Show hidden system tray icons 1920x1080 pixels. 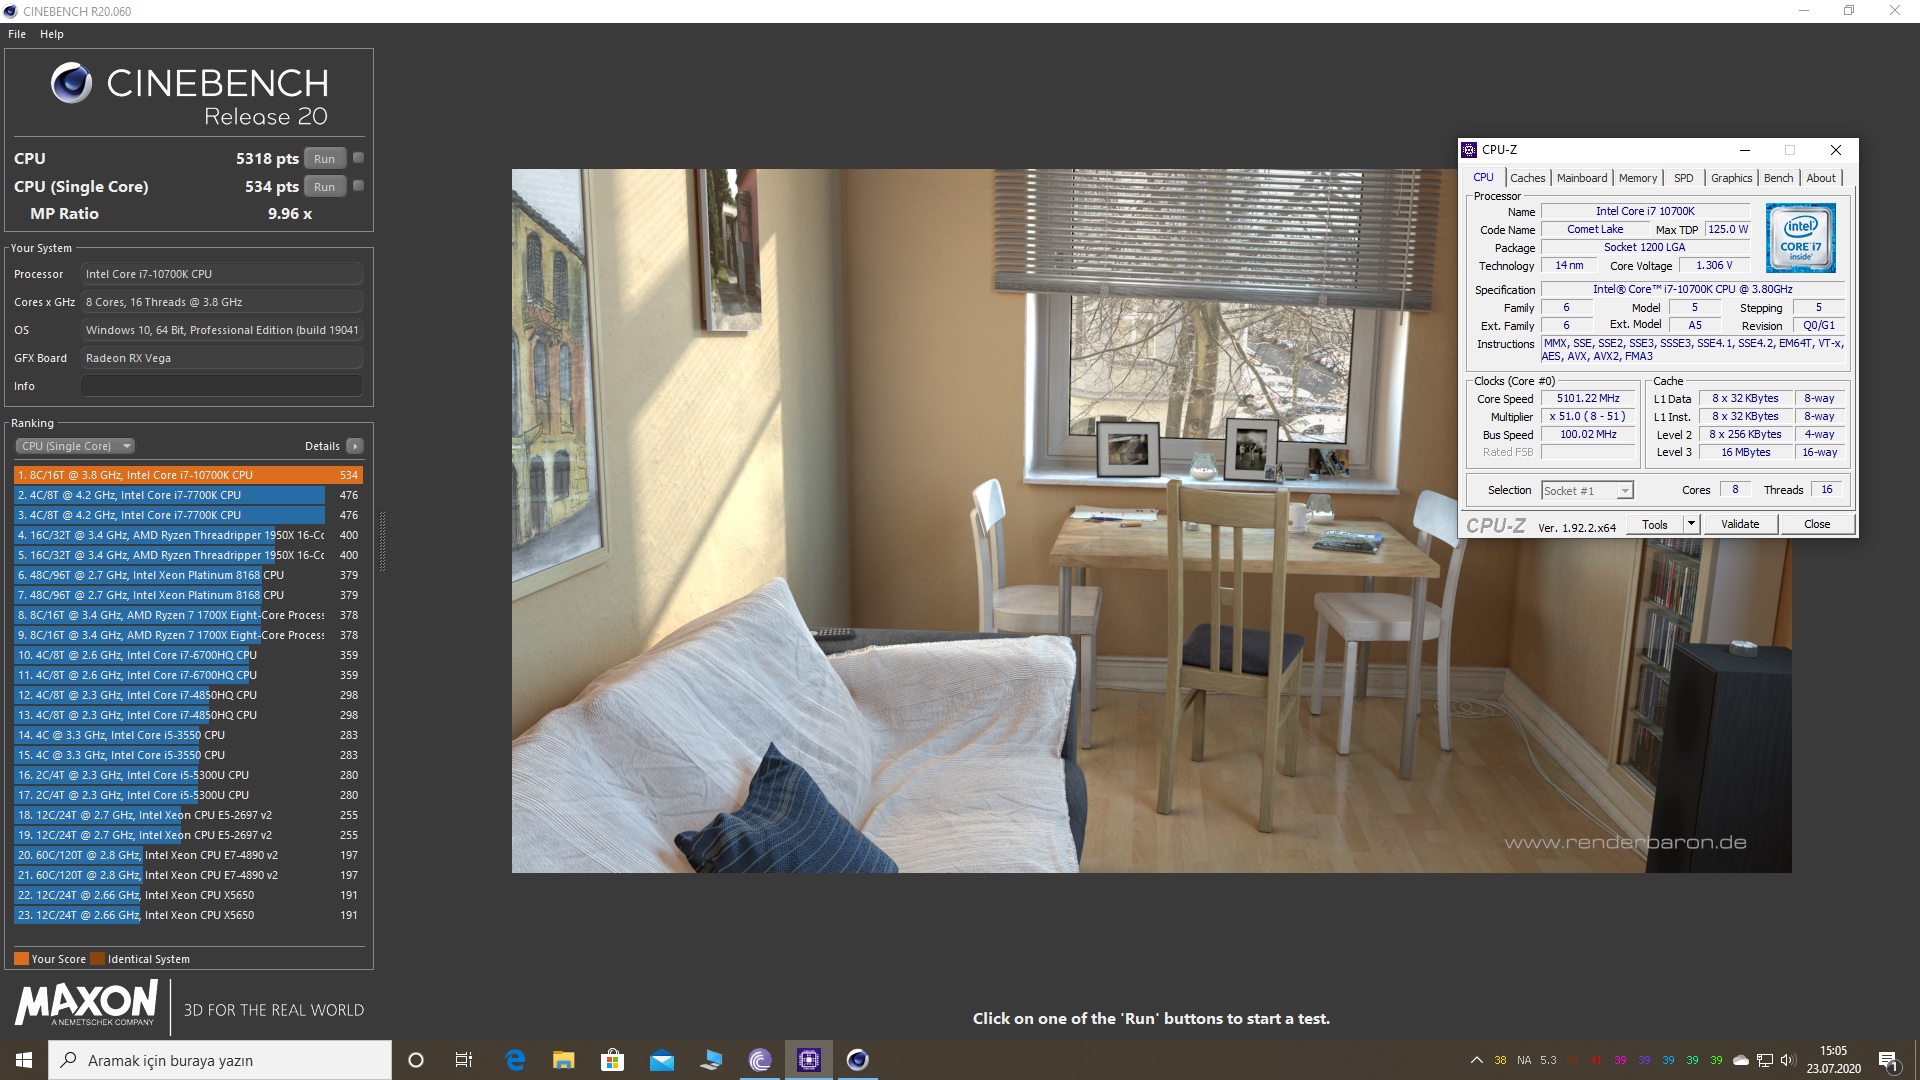pyautogui.click(x=1476, y=1060)
